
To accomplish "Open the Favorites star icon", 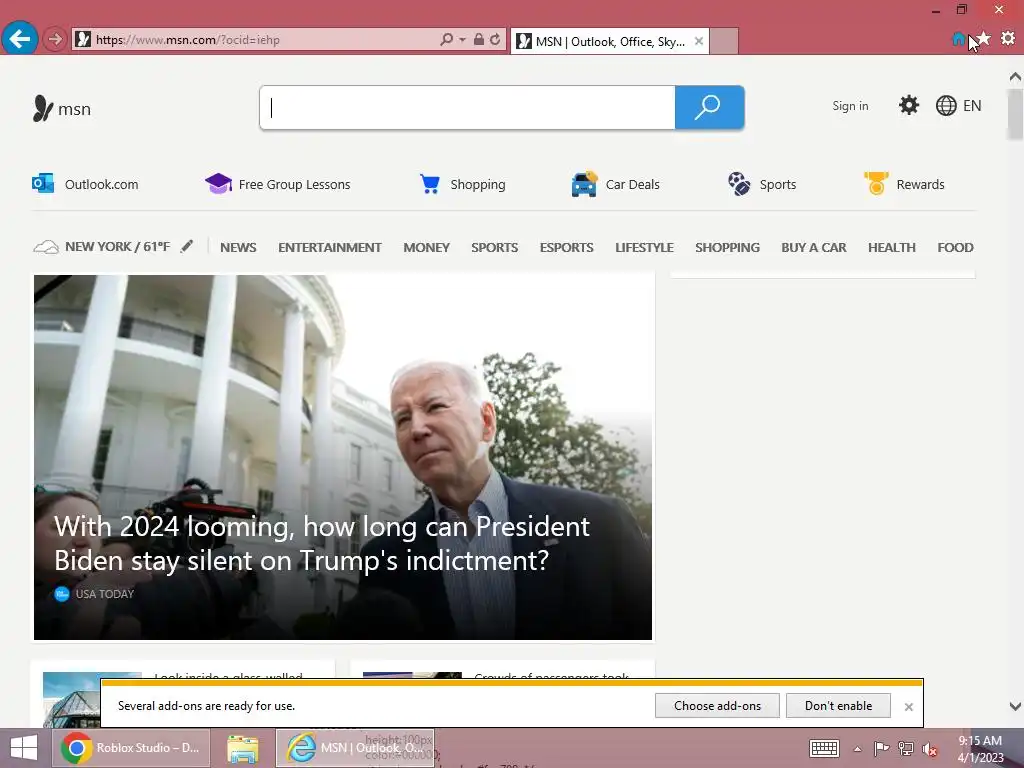I will pos(984,39).
